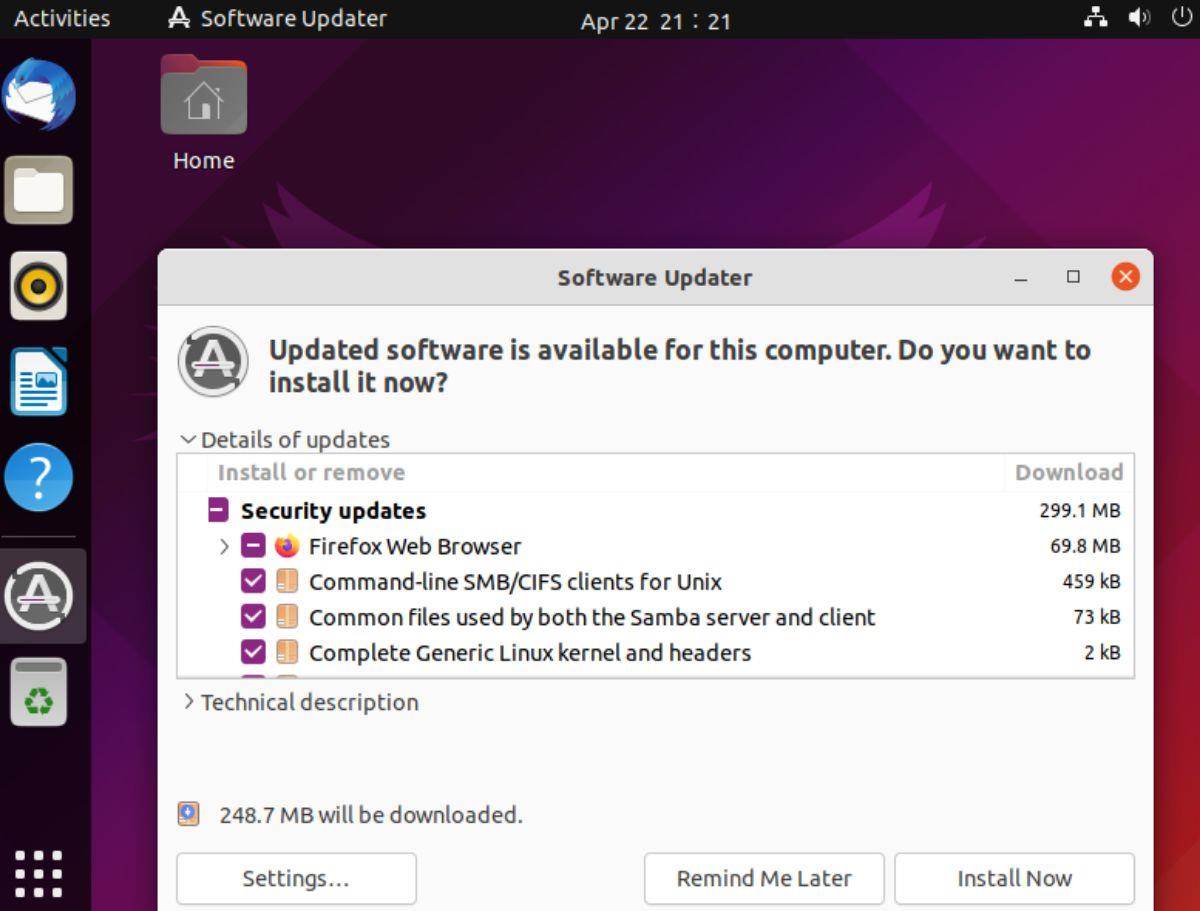Viewport: 1200px width, 911px height.
Task: Open the clock menu showing Apr 22
Action: (x=656, y=20)
